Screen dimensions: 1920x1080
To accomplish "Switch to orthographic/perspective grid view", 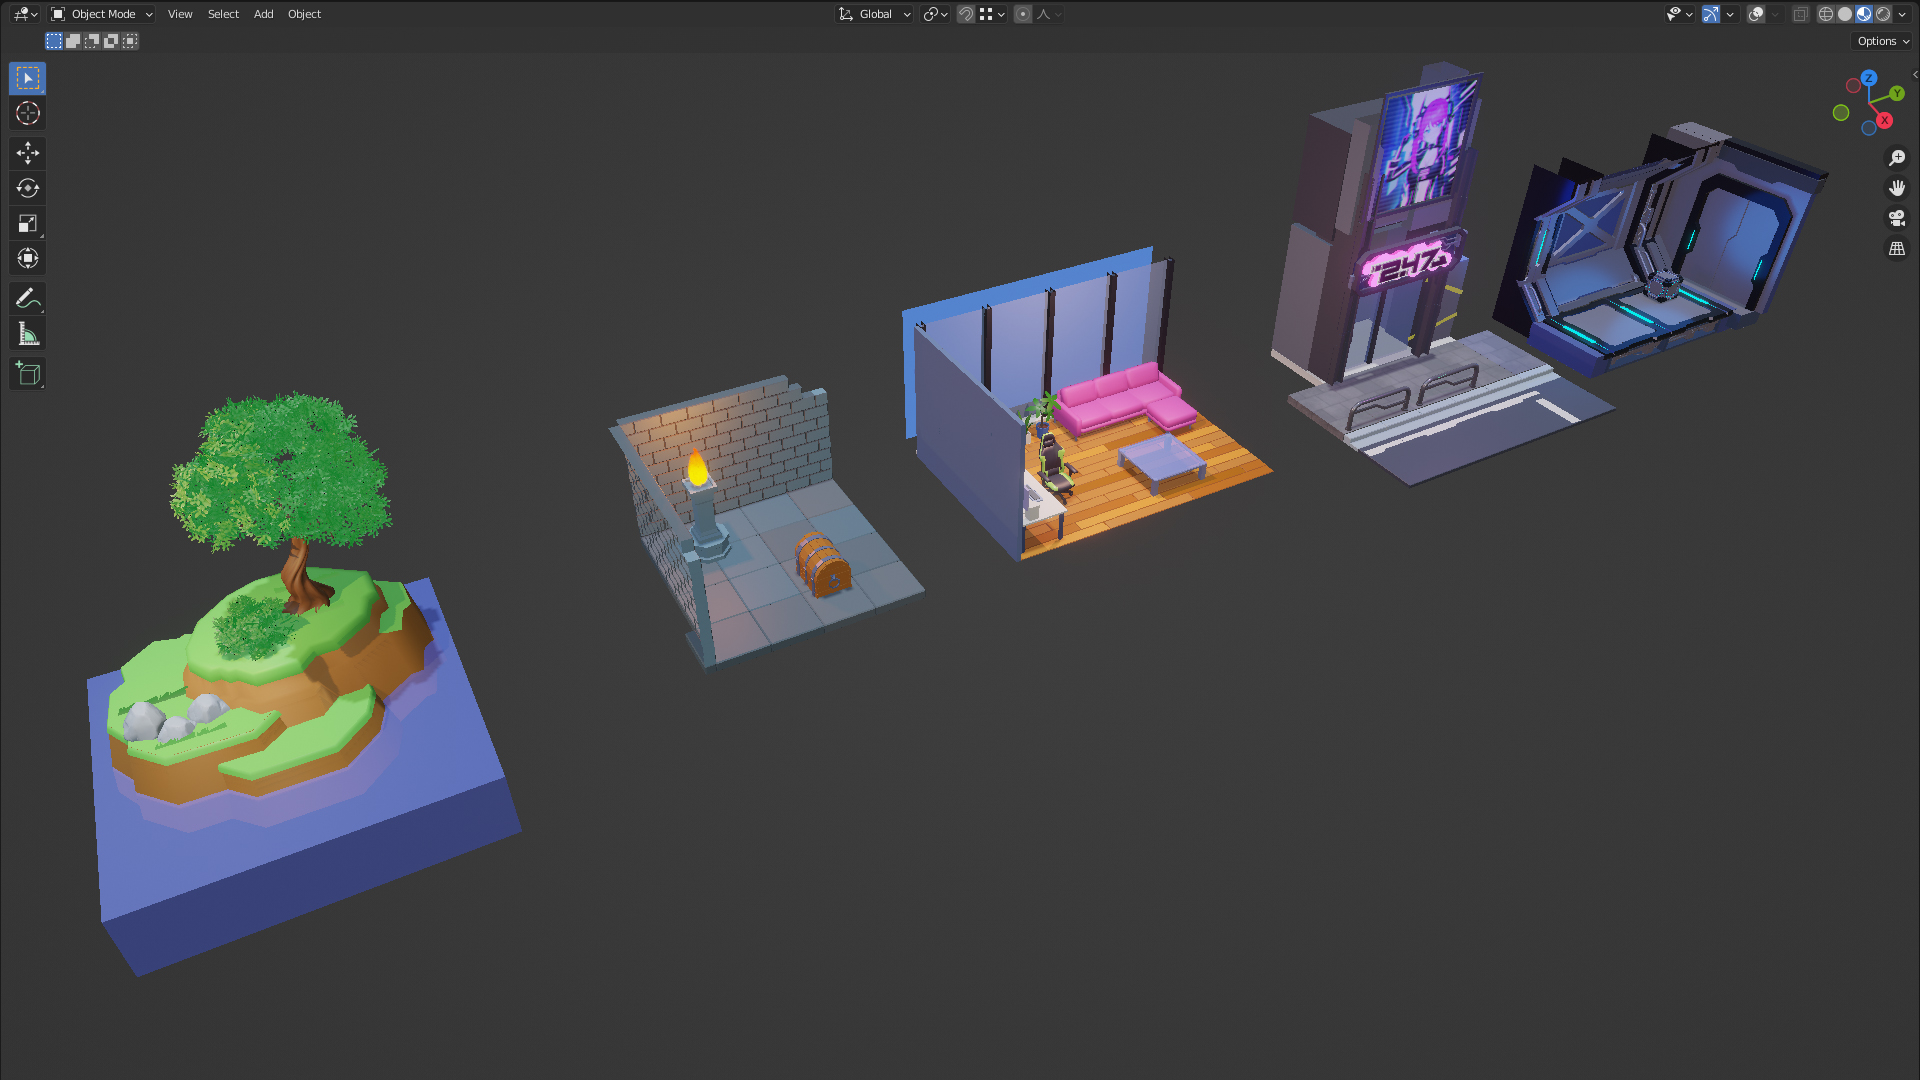I will [1897, 249].
